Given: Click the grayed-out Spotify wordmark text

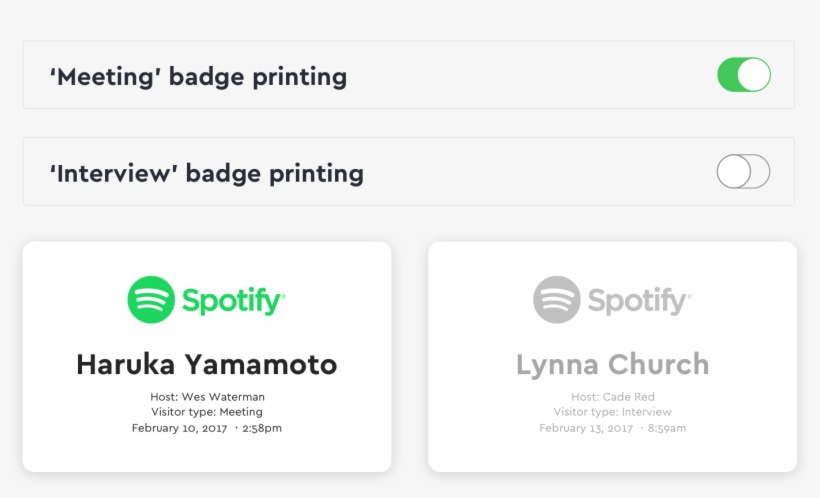Looking at the screenshot, I should (x=638, y=301).
